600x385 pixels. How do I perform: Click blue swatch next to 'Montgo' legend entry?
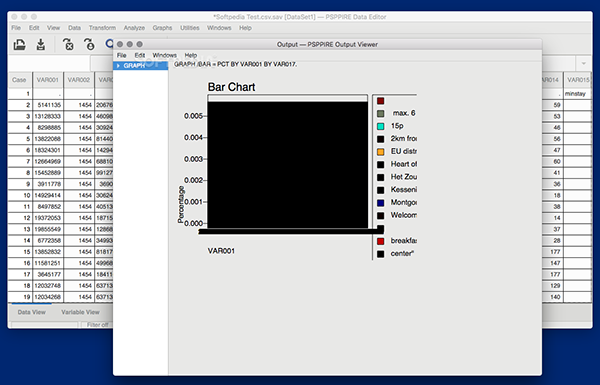click(x=380, y=203)
